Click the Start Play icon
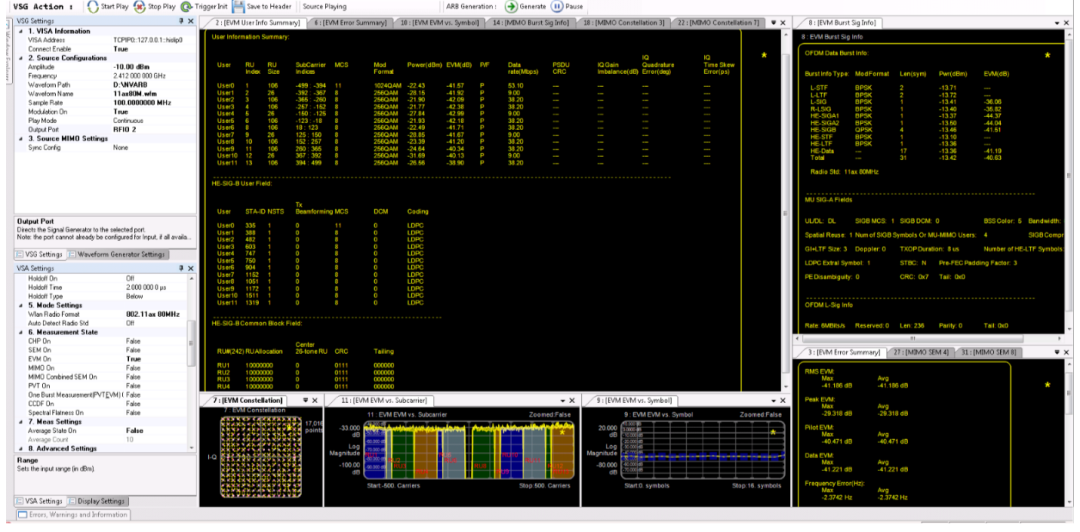This screenshot has height=532, width=1080. coord(93,6)
